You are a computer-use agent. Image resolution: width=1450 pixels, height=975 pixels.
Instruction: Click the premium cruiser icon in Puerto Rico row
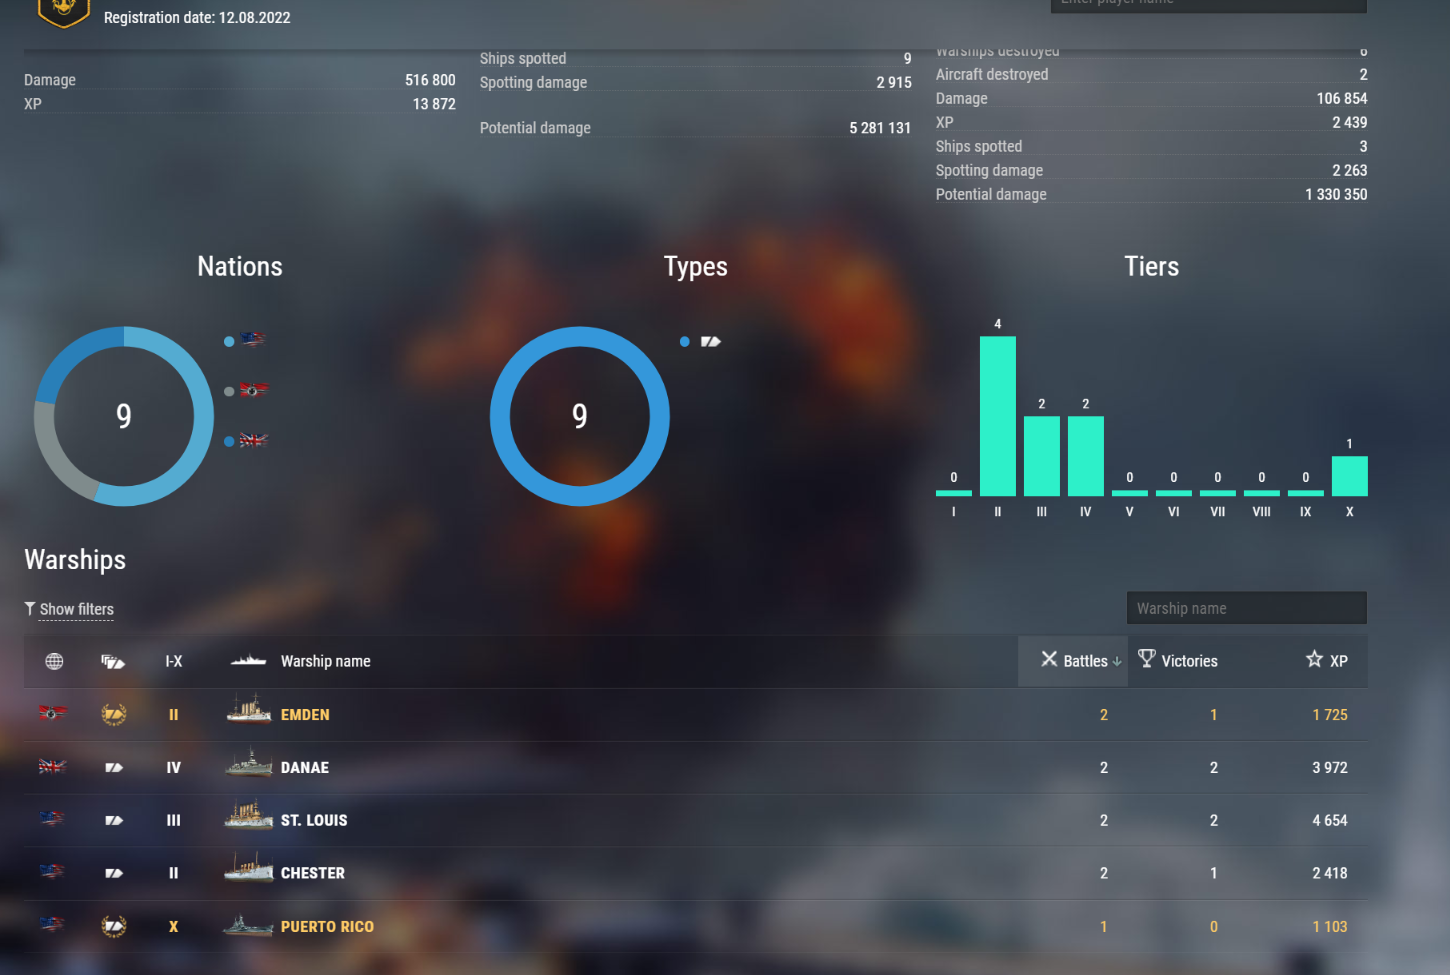click(114, 927)
